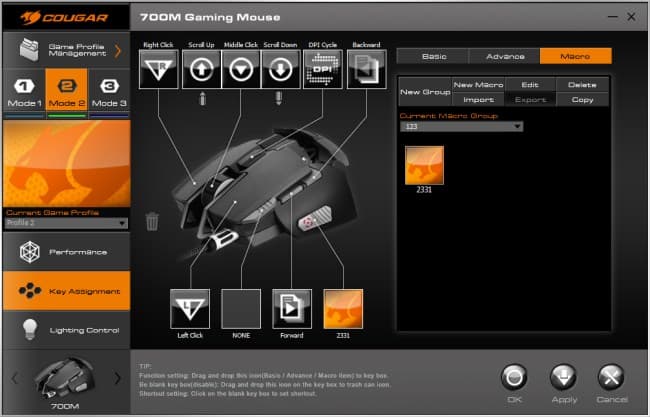The image size is (650, 417).
Task: Click the macro Edit button
Action: click(x=530, y=85)
